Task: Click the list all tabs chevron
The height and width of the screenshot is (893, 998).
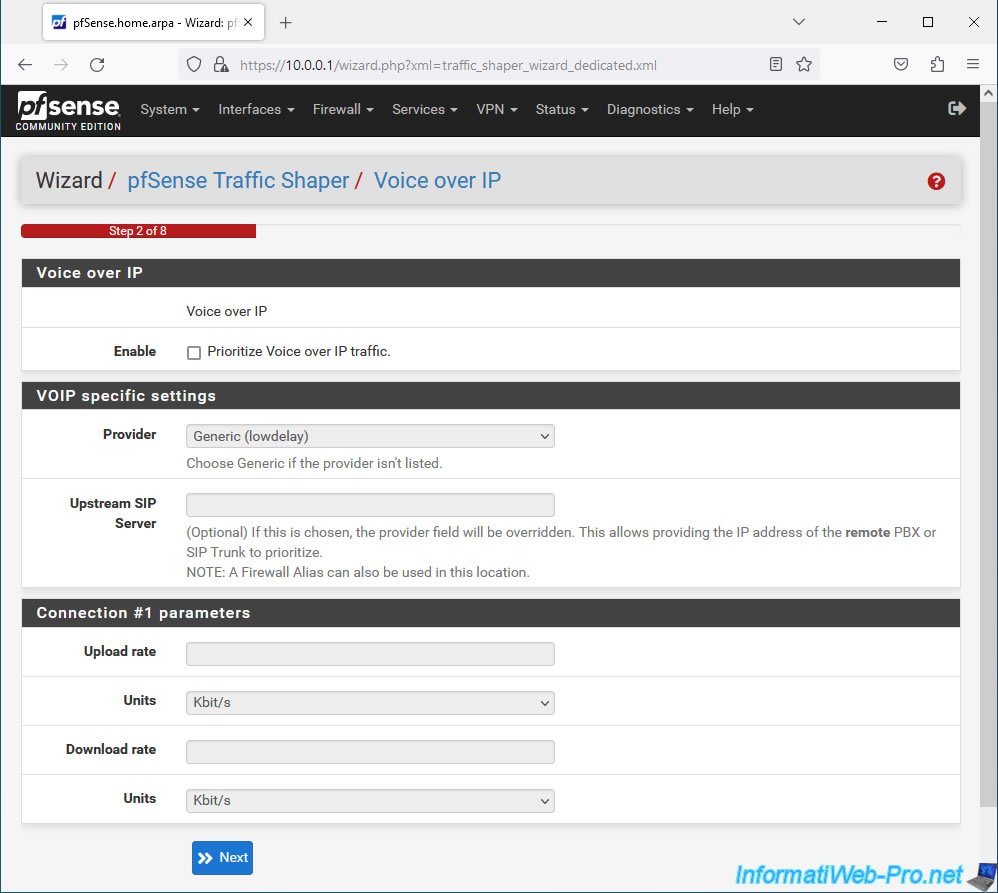Action: coord(799,22)
